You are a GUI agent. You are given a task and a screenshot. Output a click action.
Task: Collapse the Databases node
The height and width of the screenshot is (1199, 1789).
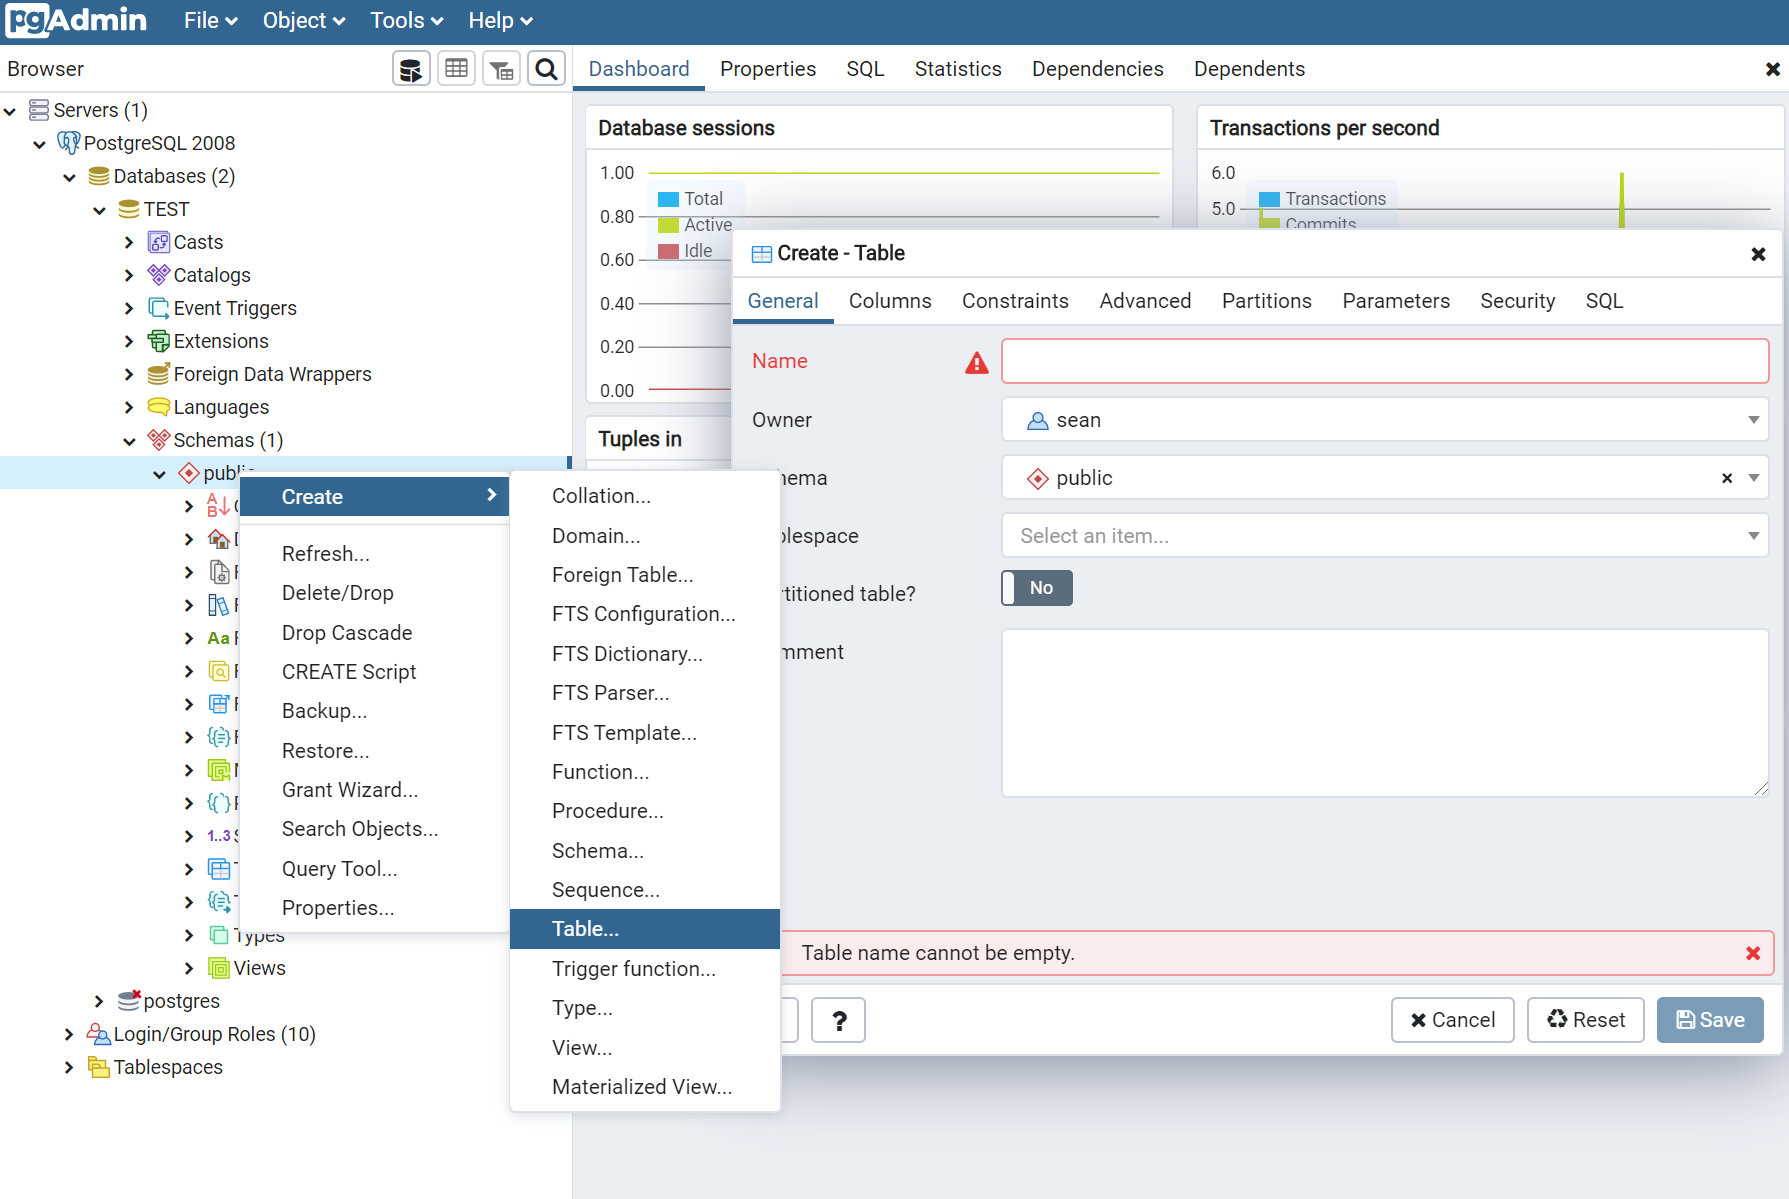tap(70, 177)
